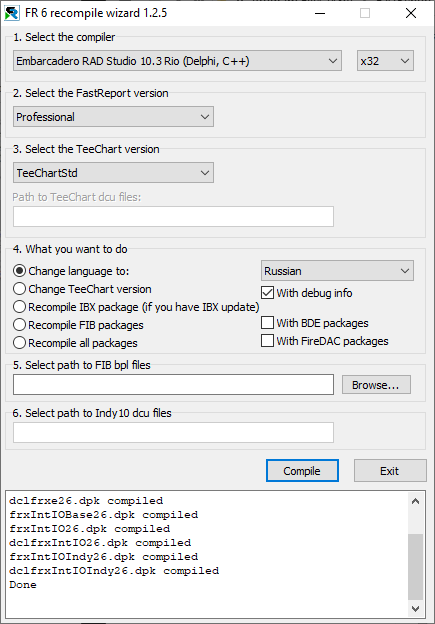The height and width of the screenshot is (624, 435).
Task: Open the x32 platform dropdown
Action: 385,61
